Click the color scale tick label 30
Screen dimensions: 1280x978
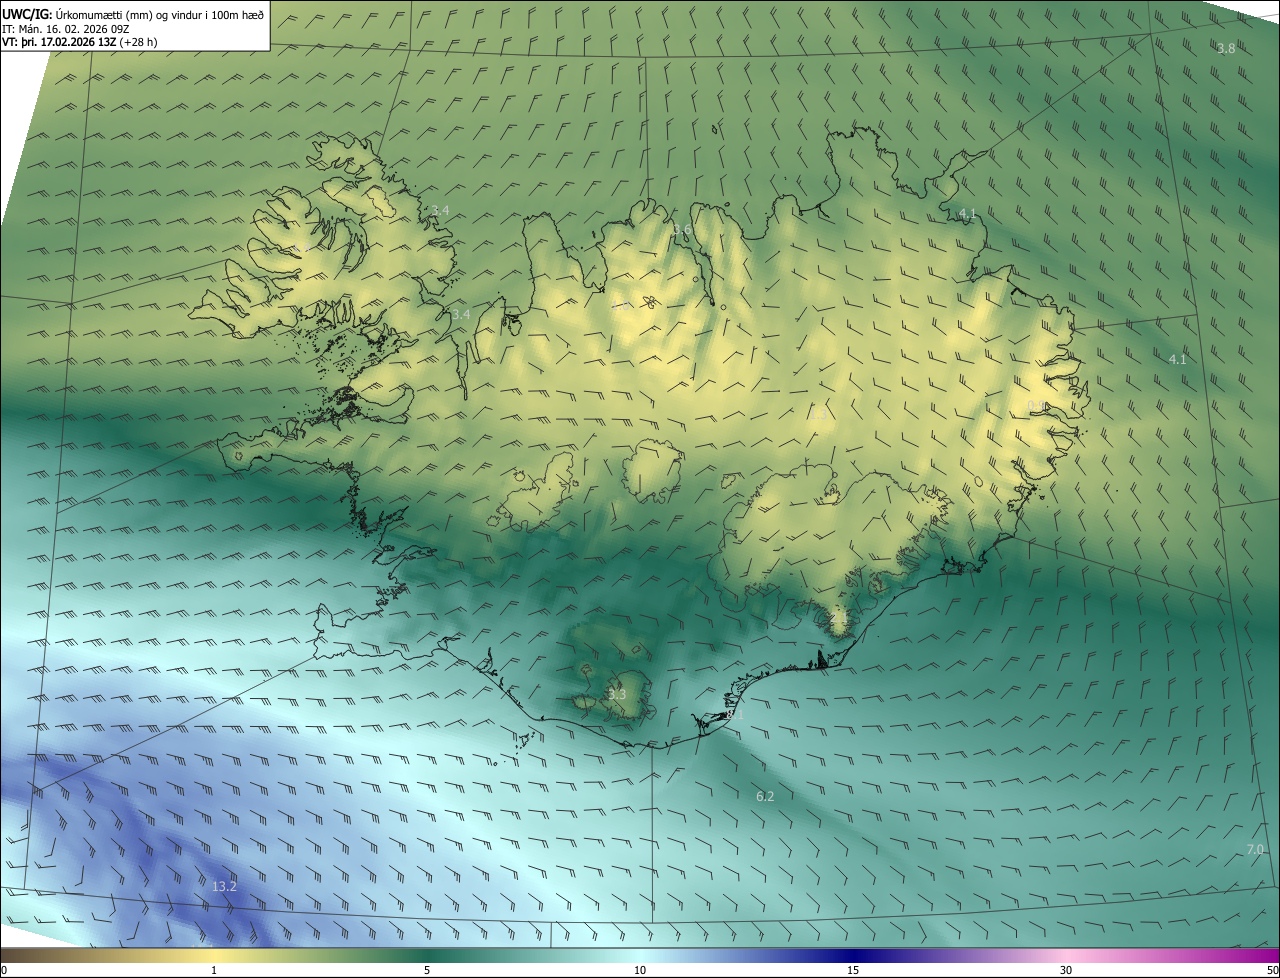(1066, 970)
